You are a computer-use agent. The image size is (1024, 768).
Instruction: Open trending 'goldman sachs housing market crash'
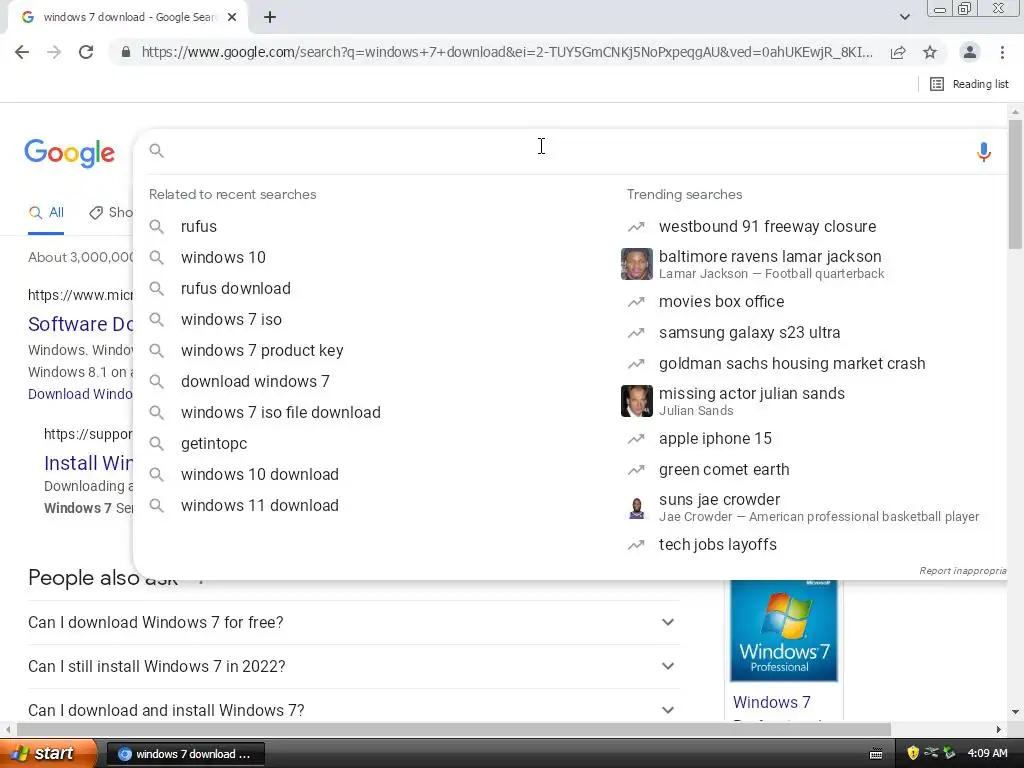(792, 364)
